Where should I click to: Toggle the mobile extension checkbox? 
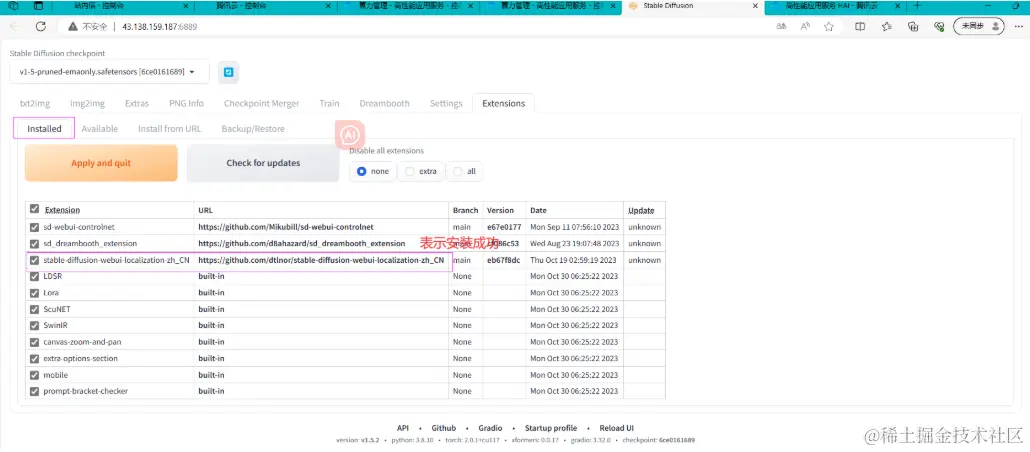point(34,374)
